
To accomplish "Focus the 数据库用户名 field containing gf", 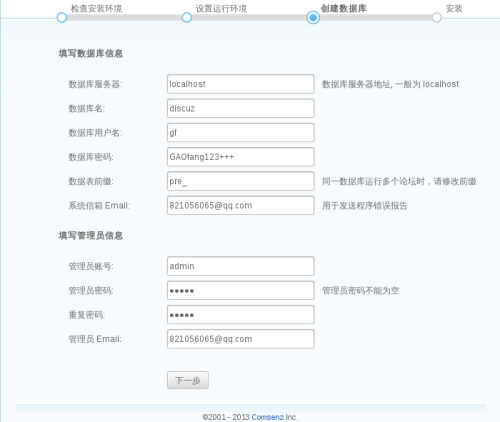I will (x=240, y=133).
